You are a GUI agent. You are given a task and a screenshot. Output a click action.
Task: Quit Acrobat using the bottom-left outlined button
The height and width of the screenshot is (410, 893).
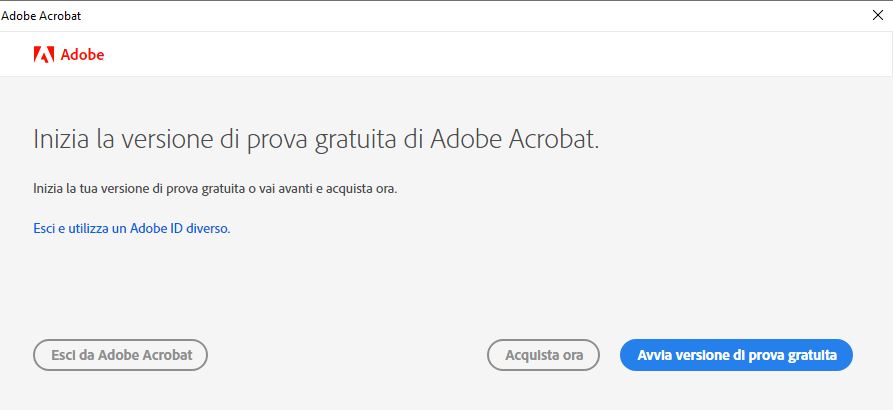point(121,355)
